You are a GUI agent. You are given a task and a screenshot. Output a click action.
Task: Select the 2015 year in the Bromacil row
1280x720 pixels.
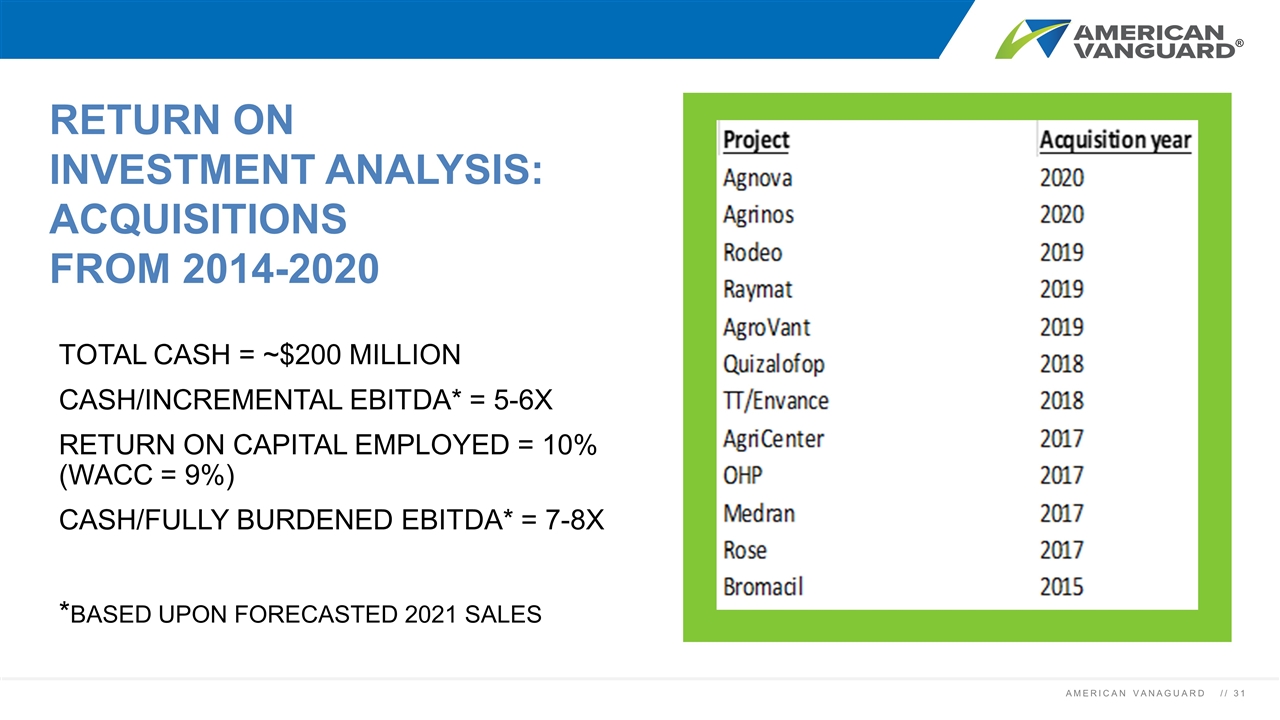(1061, 587)
